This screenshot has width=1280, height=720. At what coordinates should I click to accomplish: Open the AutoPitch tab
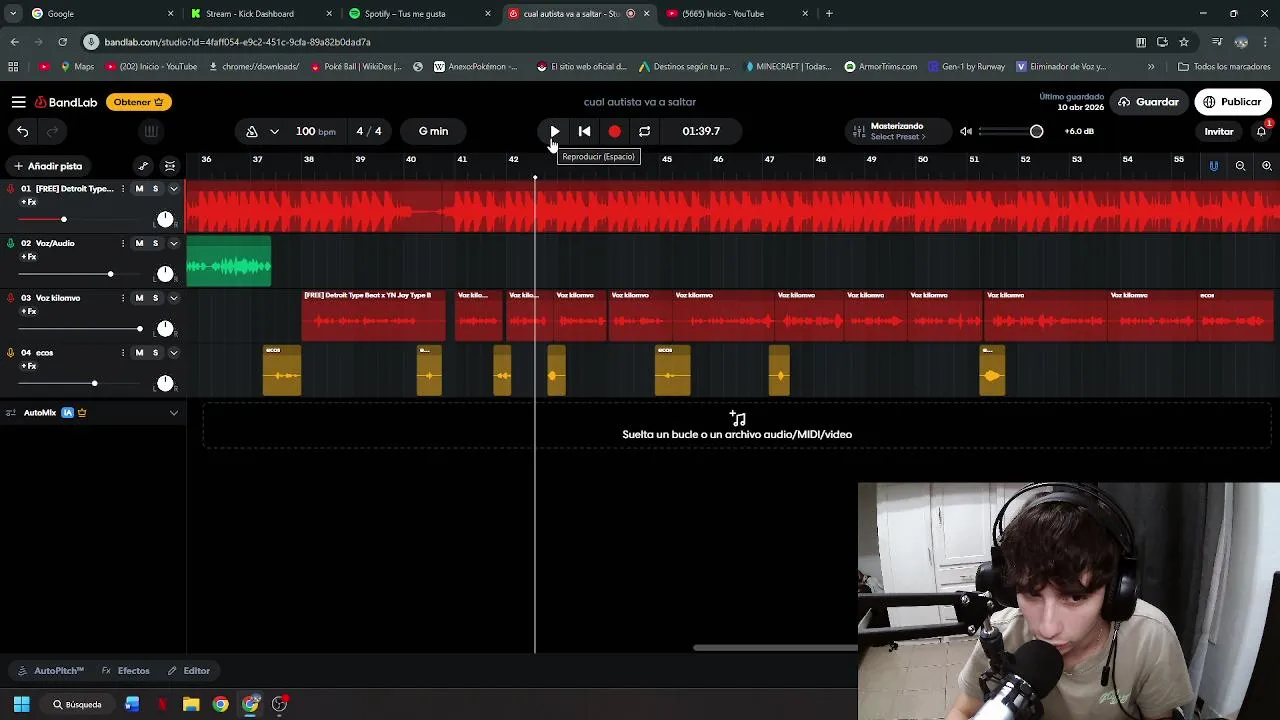(x=52, y=671)
